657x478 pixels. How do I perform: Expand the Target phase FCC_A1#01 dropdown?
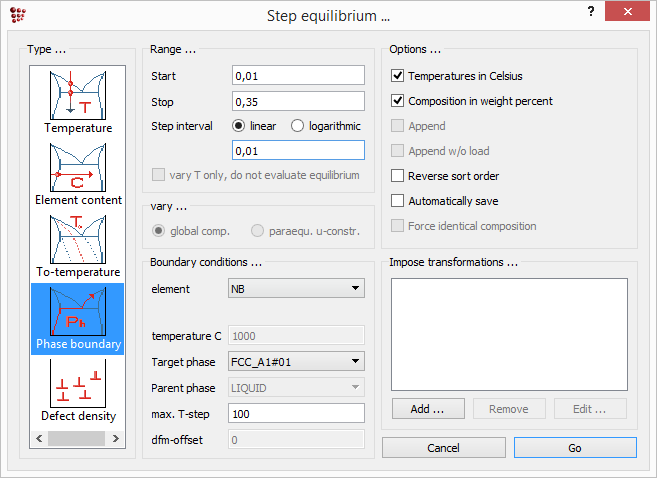point(296,361)
